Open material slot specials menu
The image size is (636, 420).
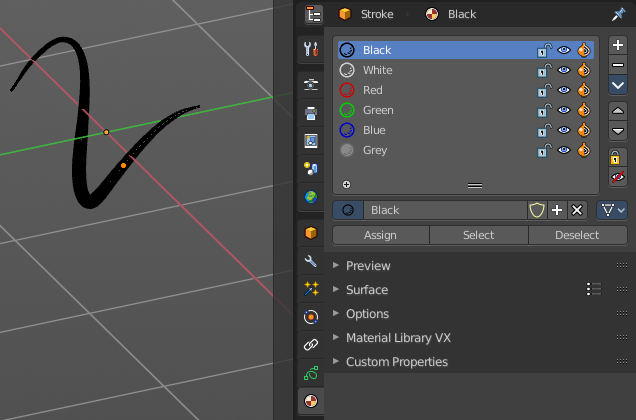coord(618,85)
